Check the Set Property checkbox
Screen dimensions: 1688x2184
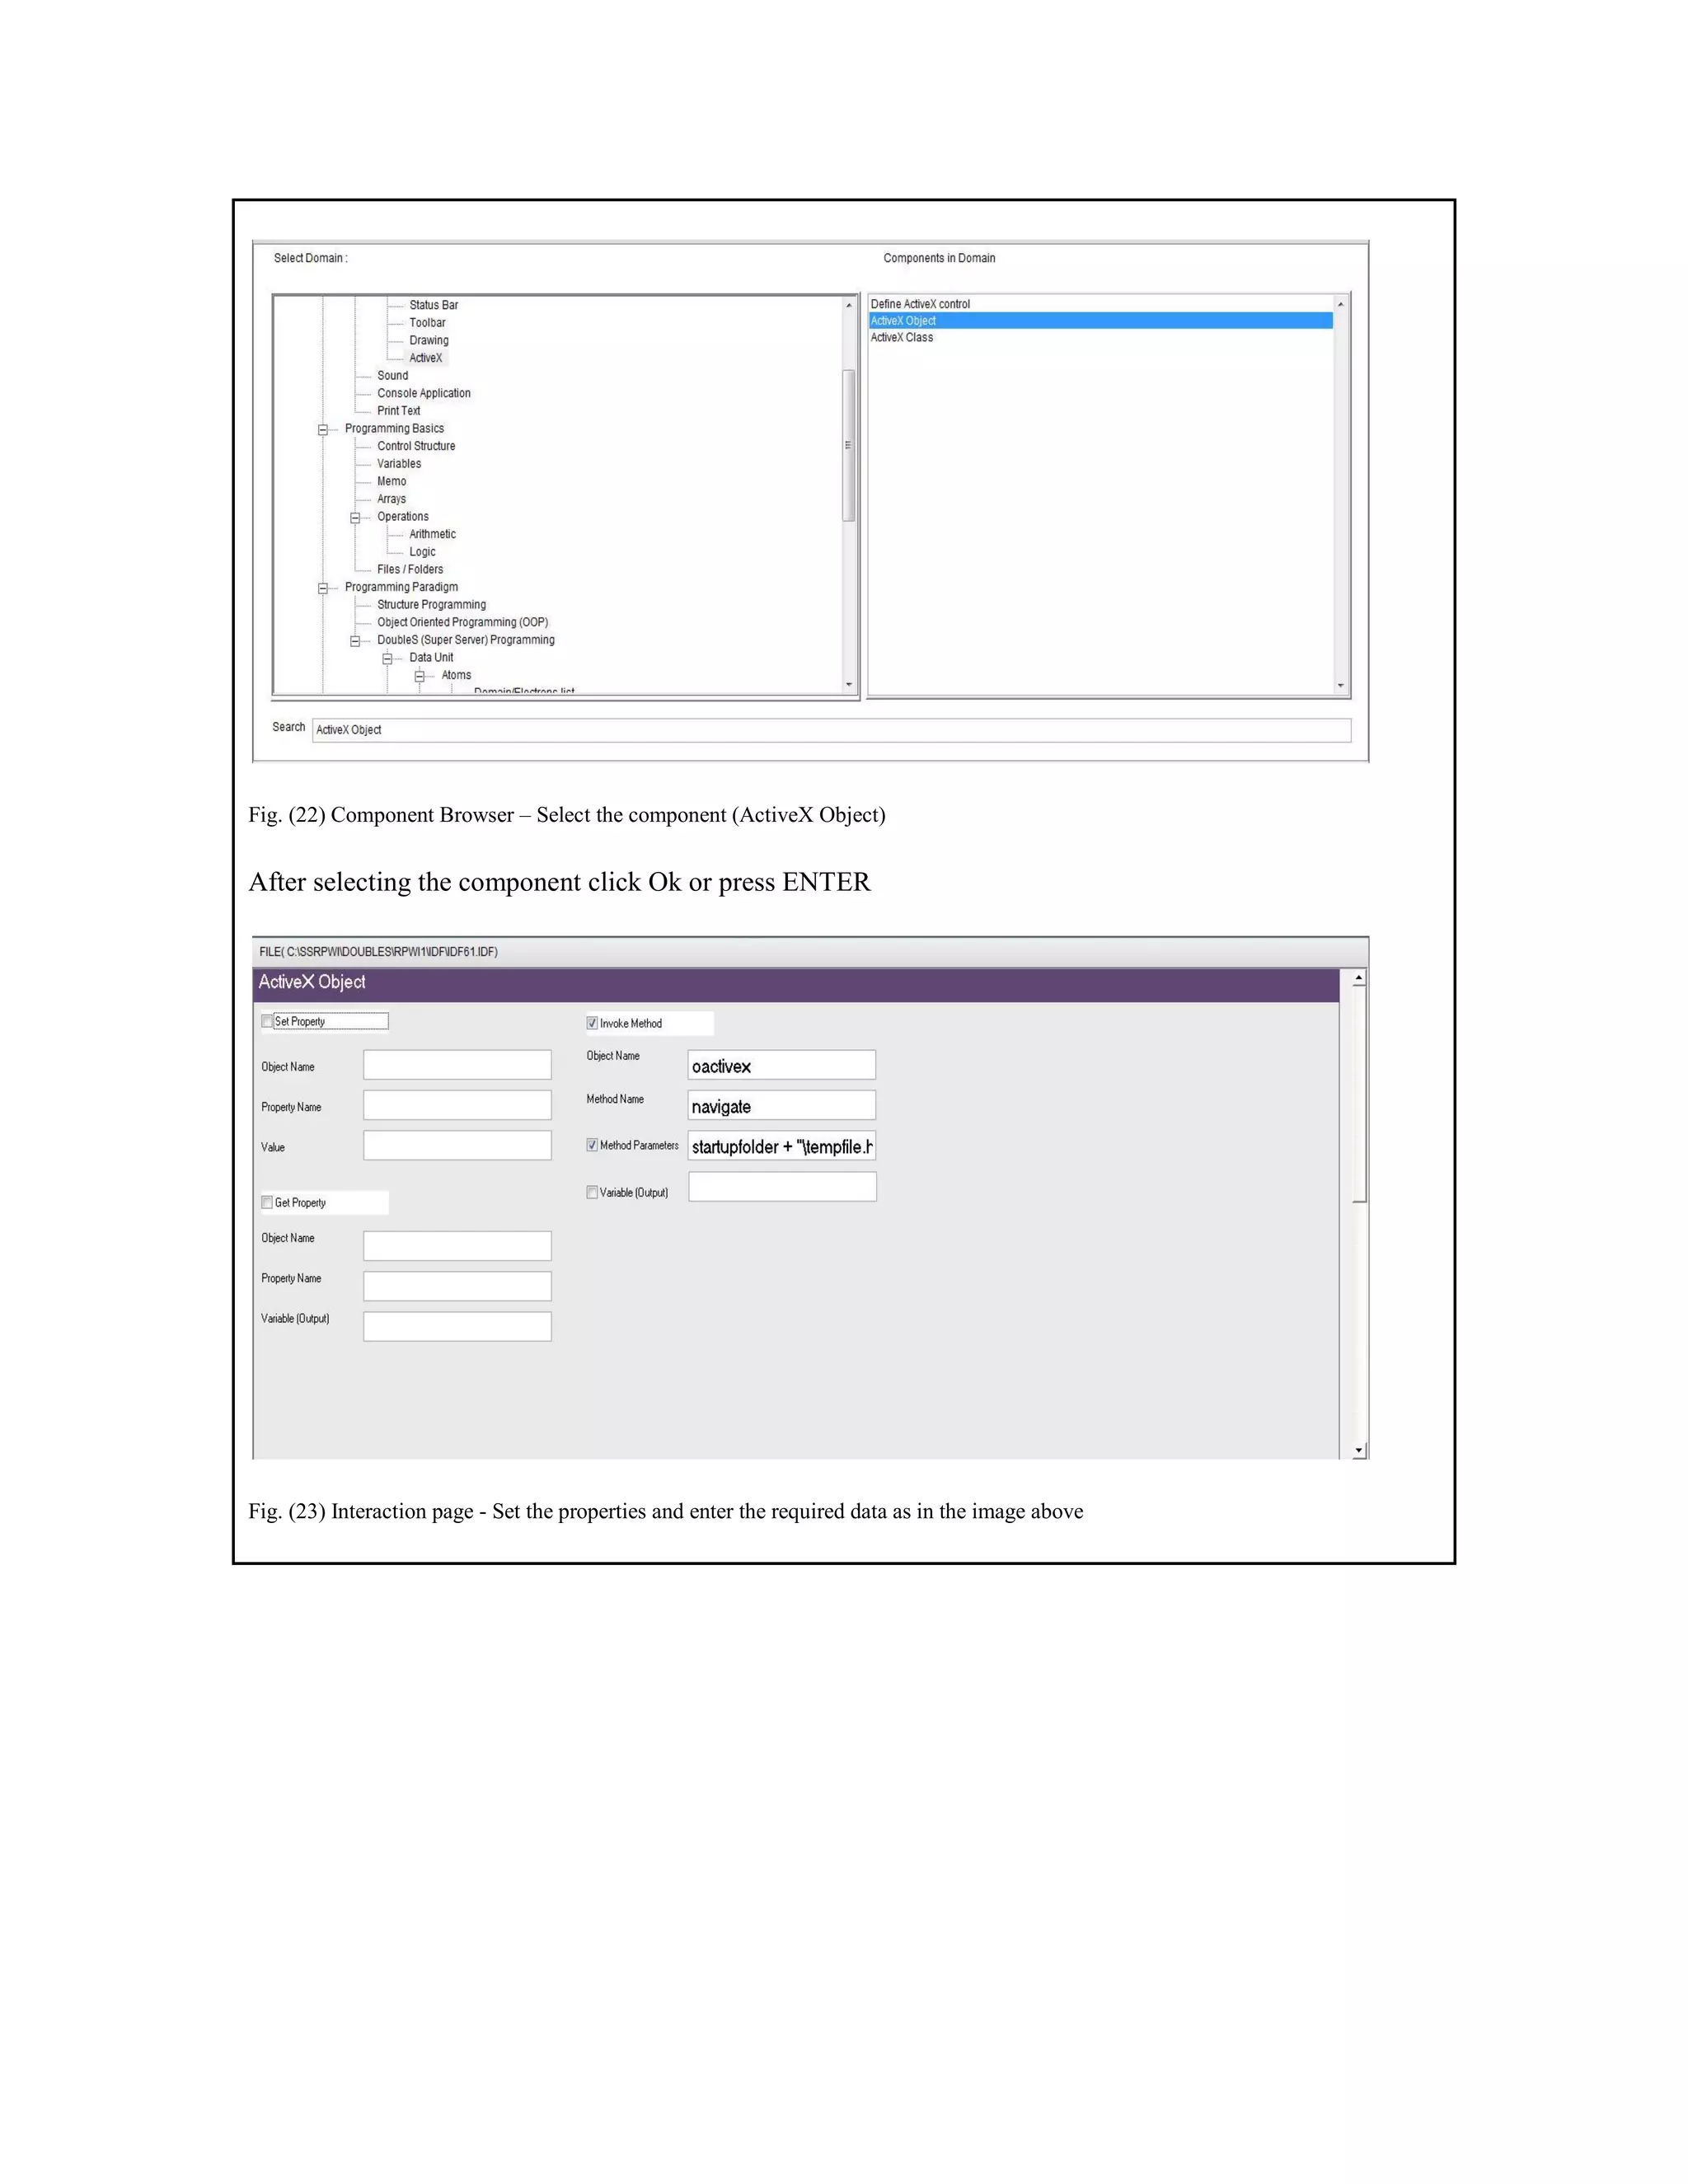point(267,1021)
